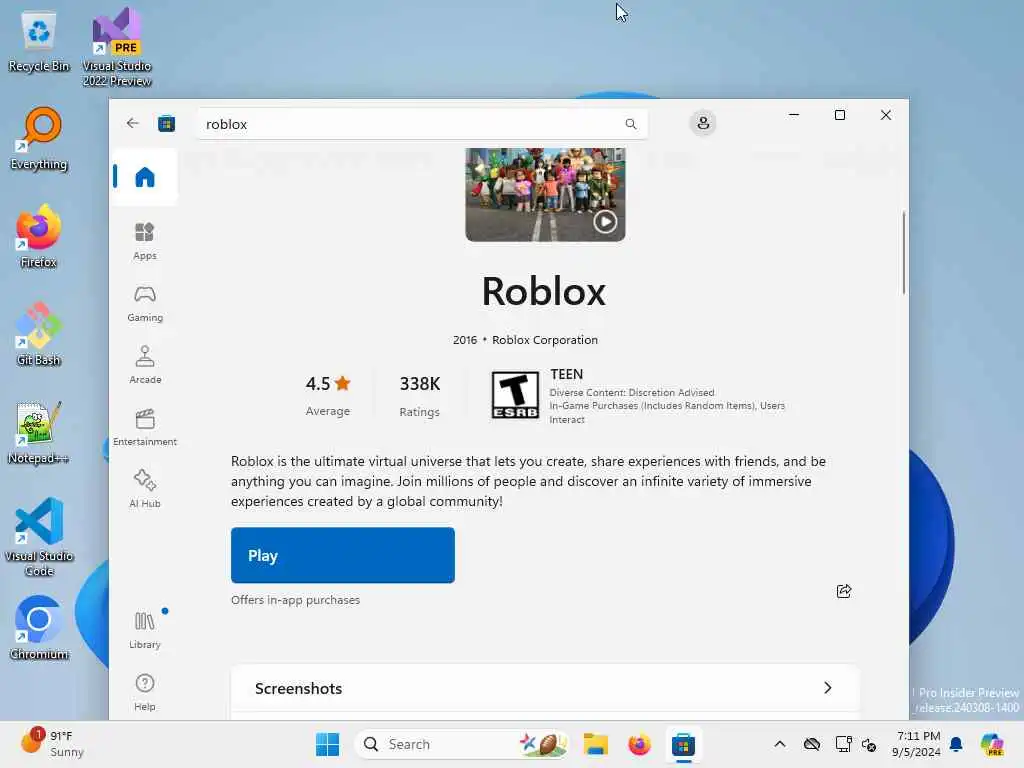Select the Recycle Bin desktop icon
Image resolution: width=1024 pixels, height=768 pixels.
click(39, 42)
